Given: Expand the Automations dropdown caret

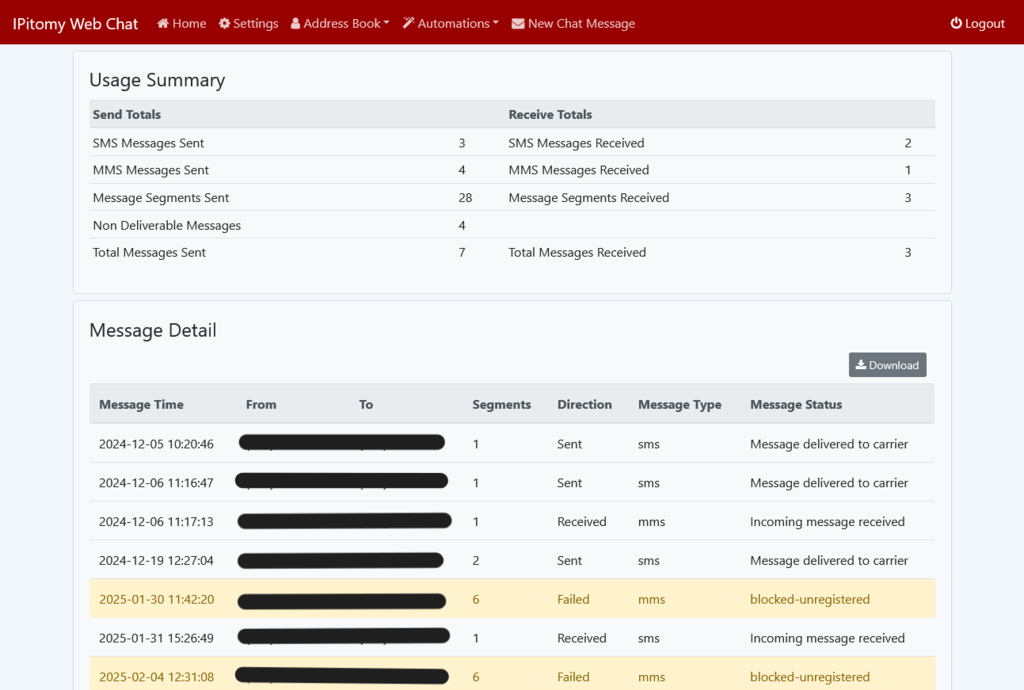Looking at the screenshot, I should 495,24.
